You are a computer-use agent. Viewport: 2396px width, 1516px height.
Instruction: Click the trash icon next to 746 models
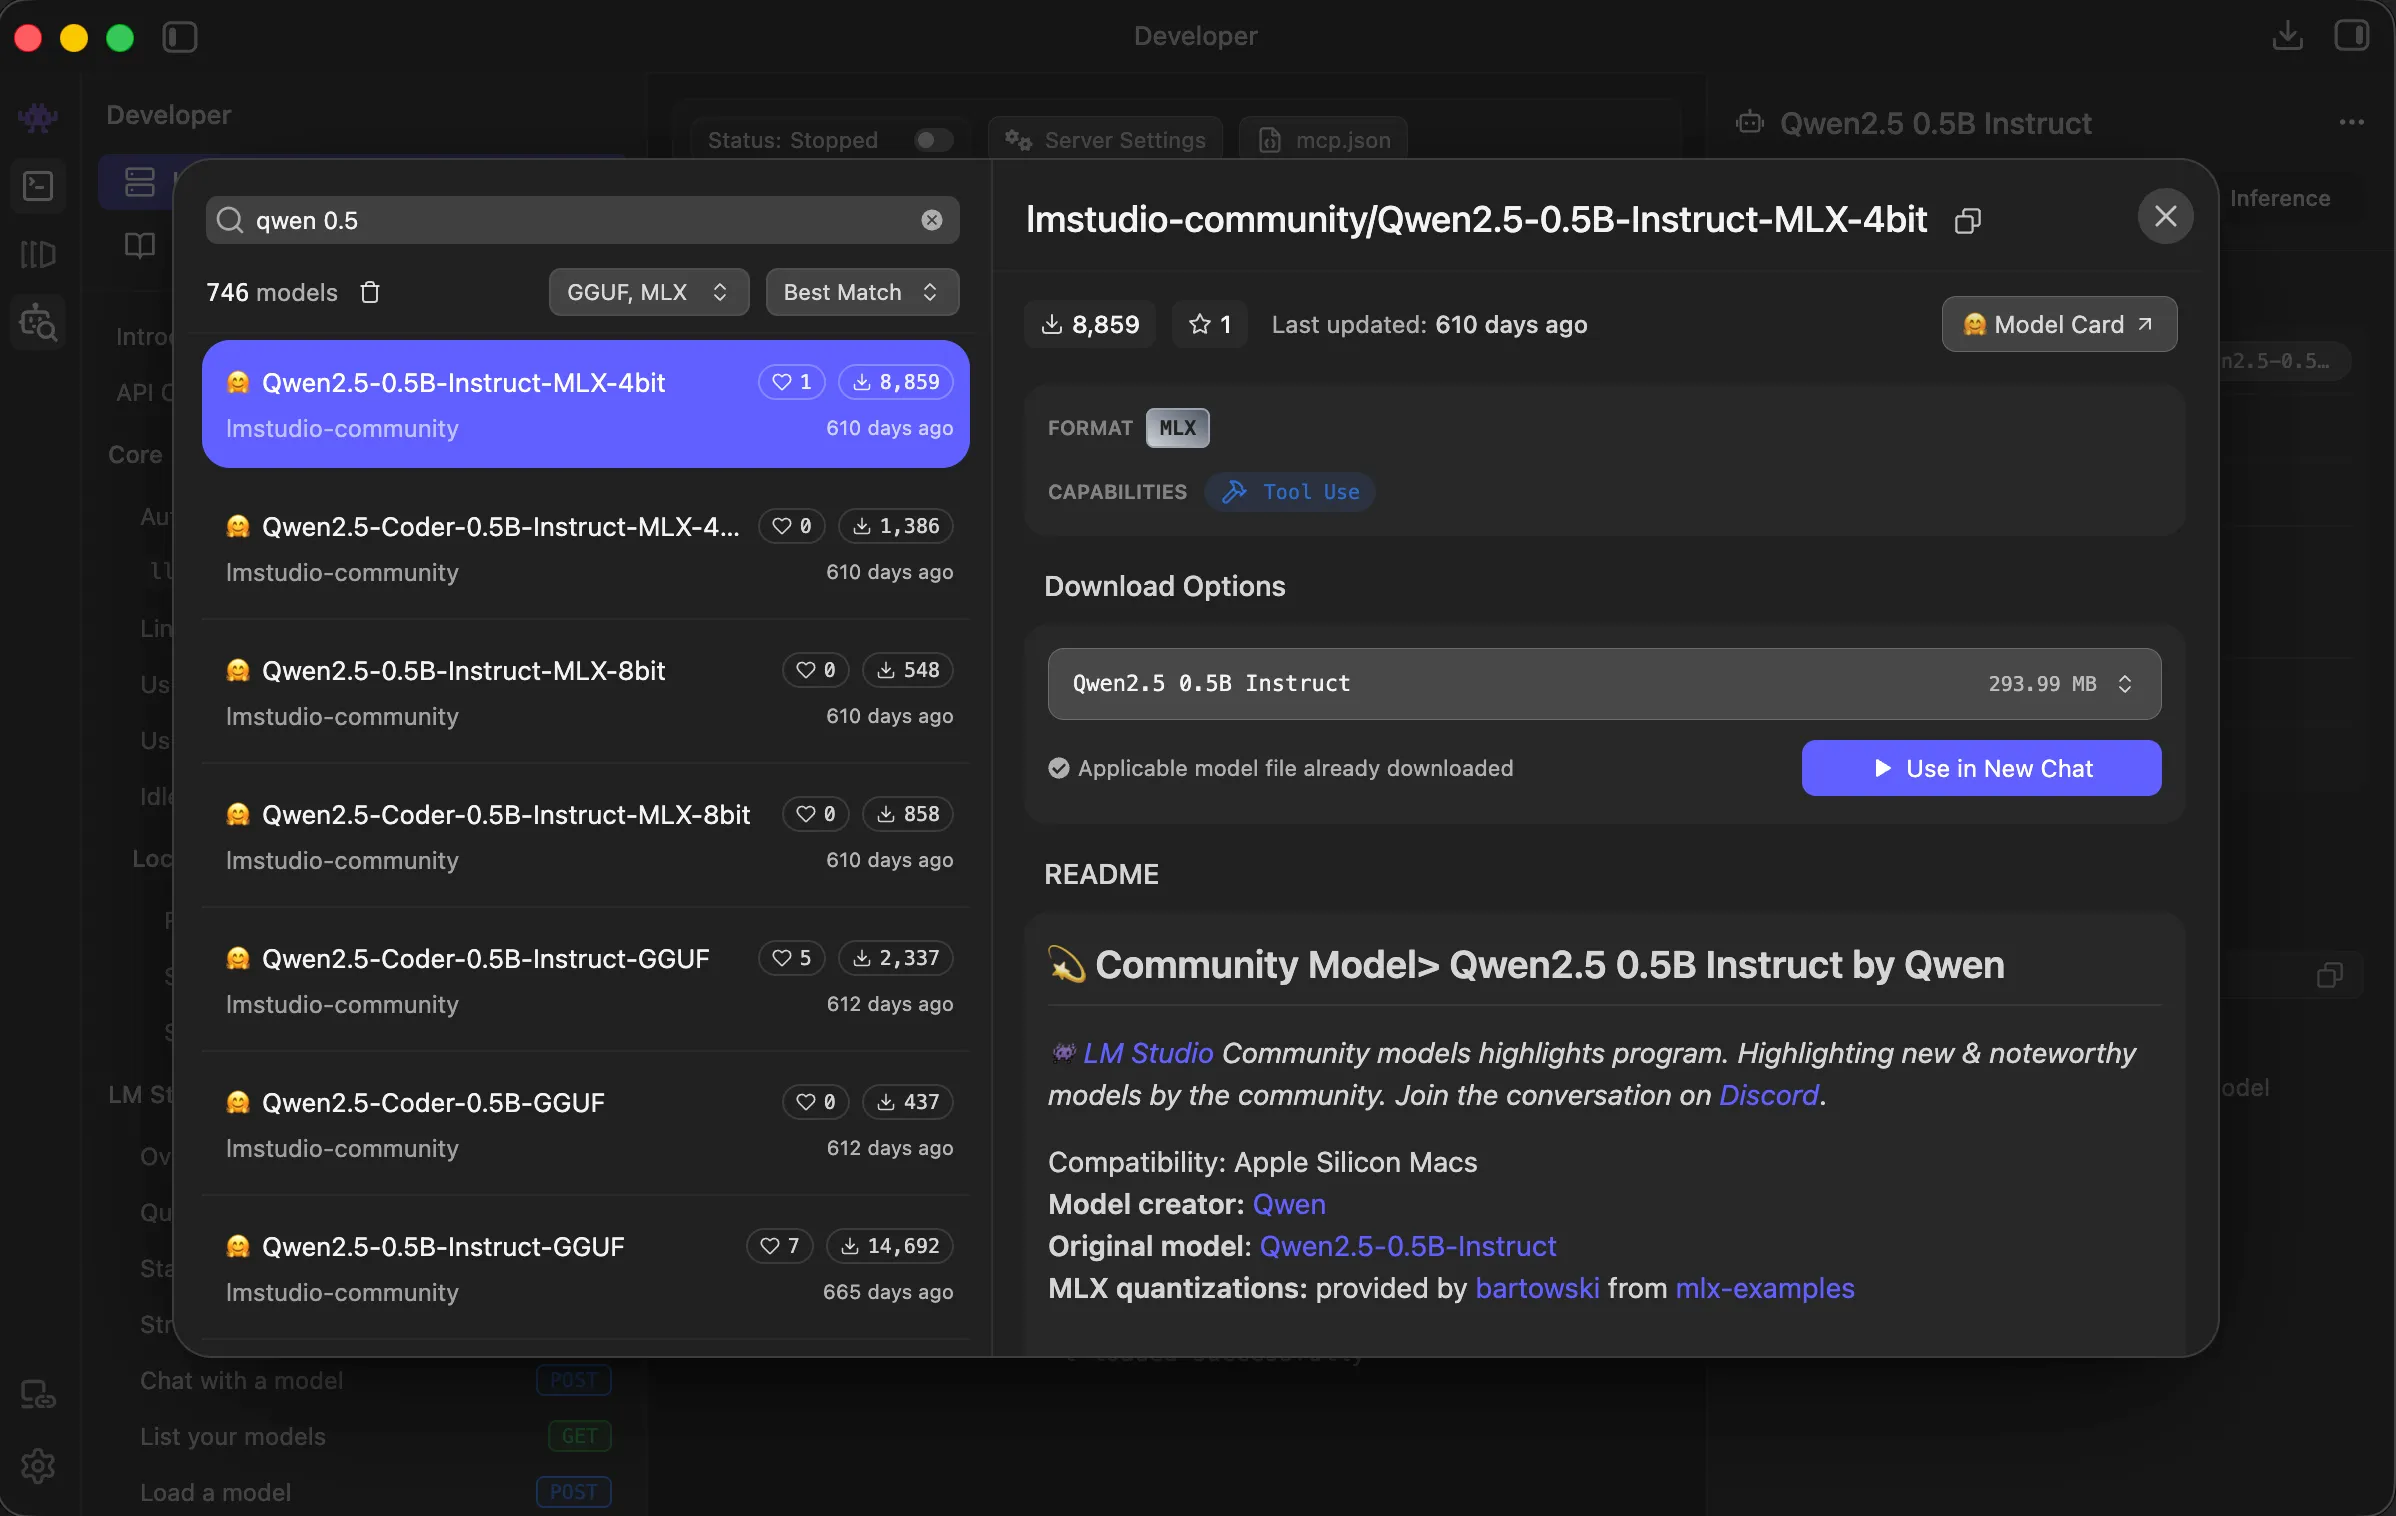(370, 292)
